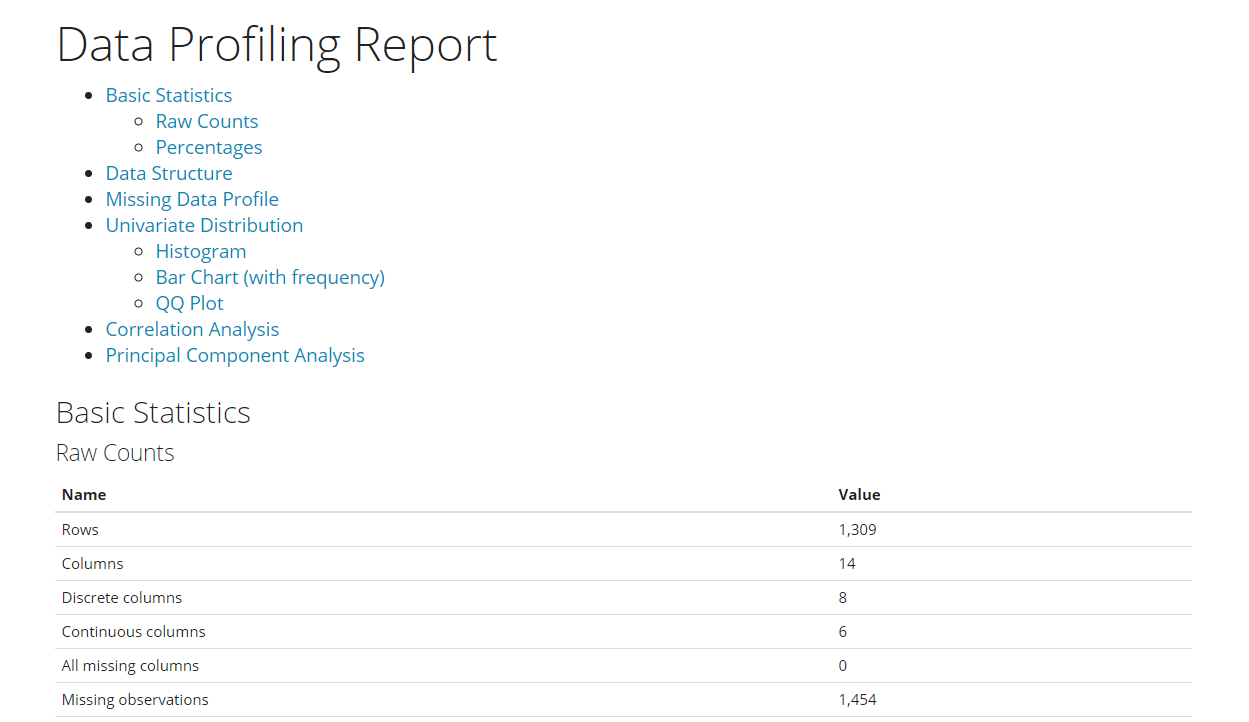Click the large Basic Statistics section heading
1249x722 pixels.
tap(153, 412)
